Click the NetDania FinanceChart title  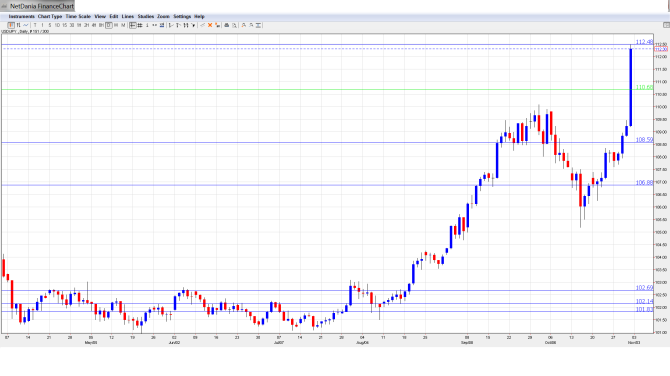coord(41,6)
